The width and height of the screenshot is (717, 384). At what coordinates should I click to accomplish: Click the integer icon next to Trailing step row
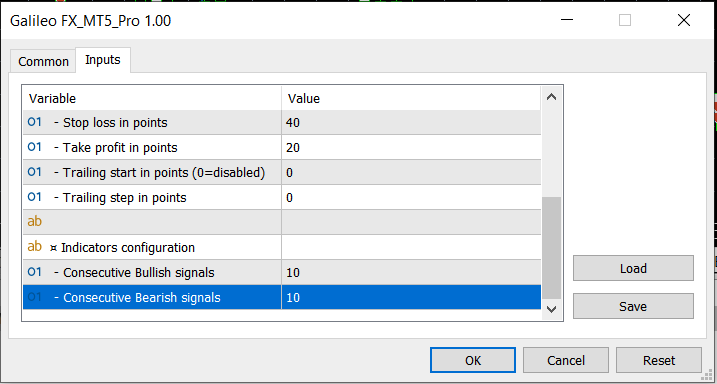tap(35, 197)
